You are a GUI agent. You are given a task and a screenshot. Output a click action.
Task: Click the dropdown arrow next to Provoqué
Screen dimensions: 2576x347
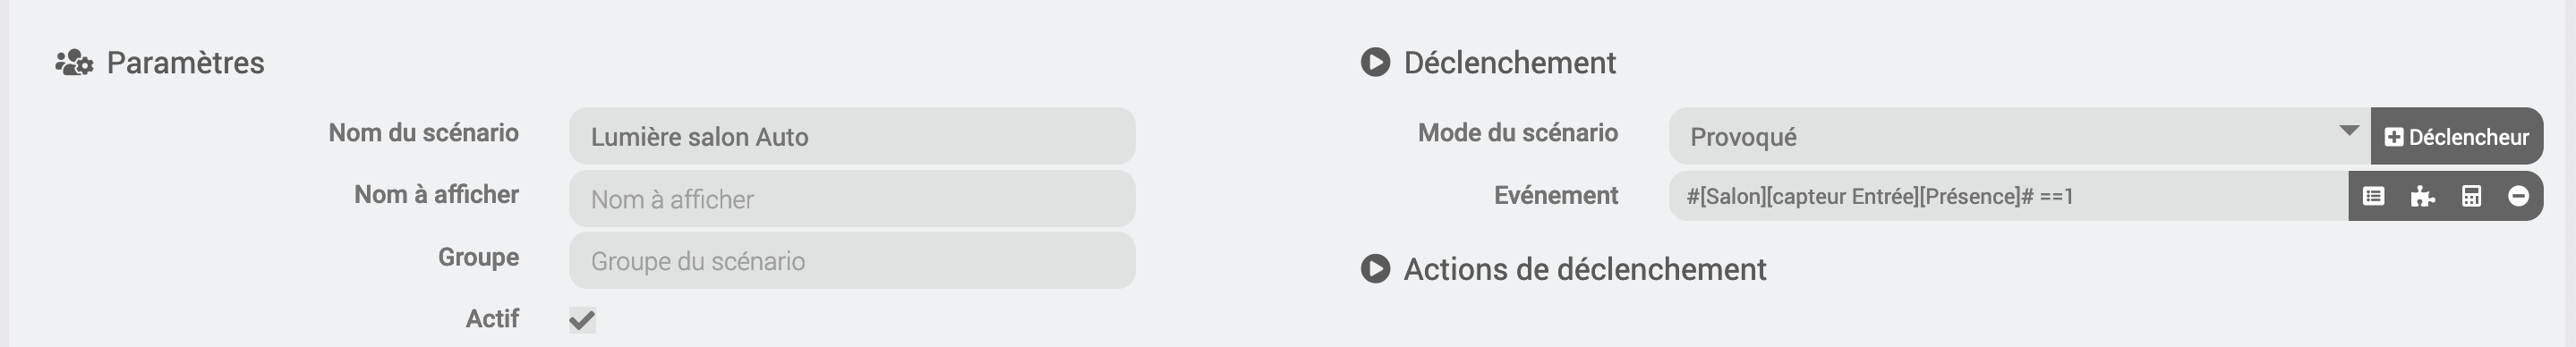point(2349,131)
